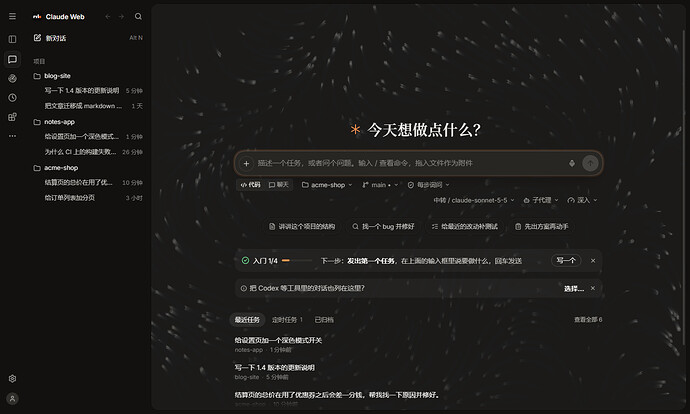Click the info icon on Codex banner

tap(243, 288)
